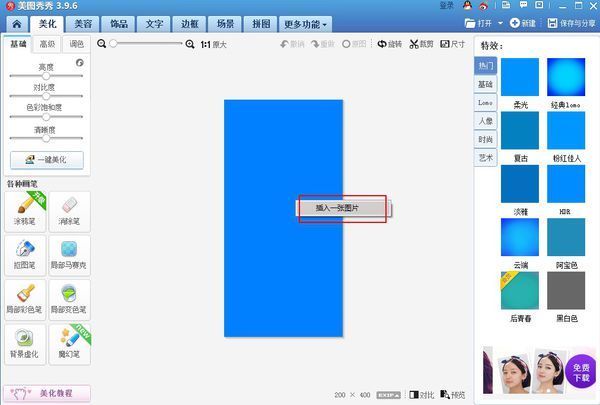The image size is (600, 405).
Task: Select the 魔幻笔 magic pen tool
Action: coord(69,341)
